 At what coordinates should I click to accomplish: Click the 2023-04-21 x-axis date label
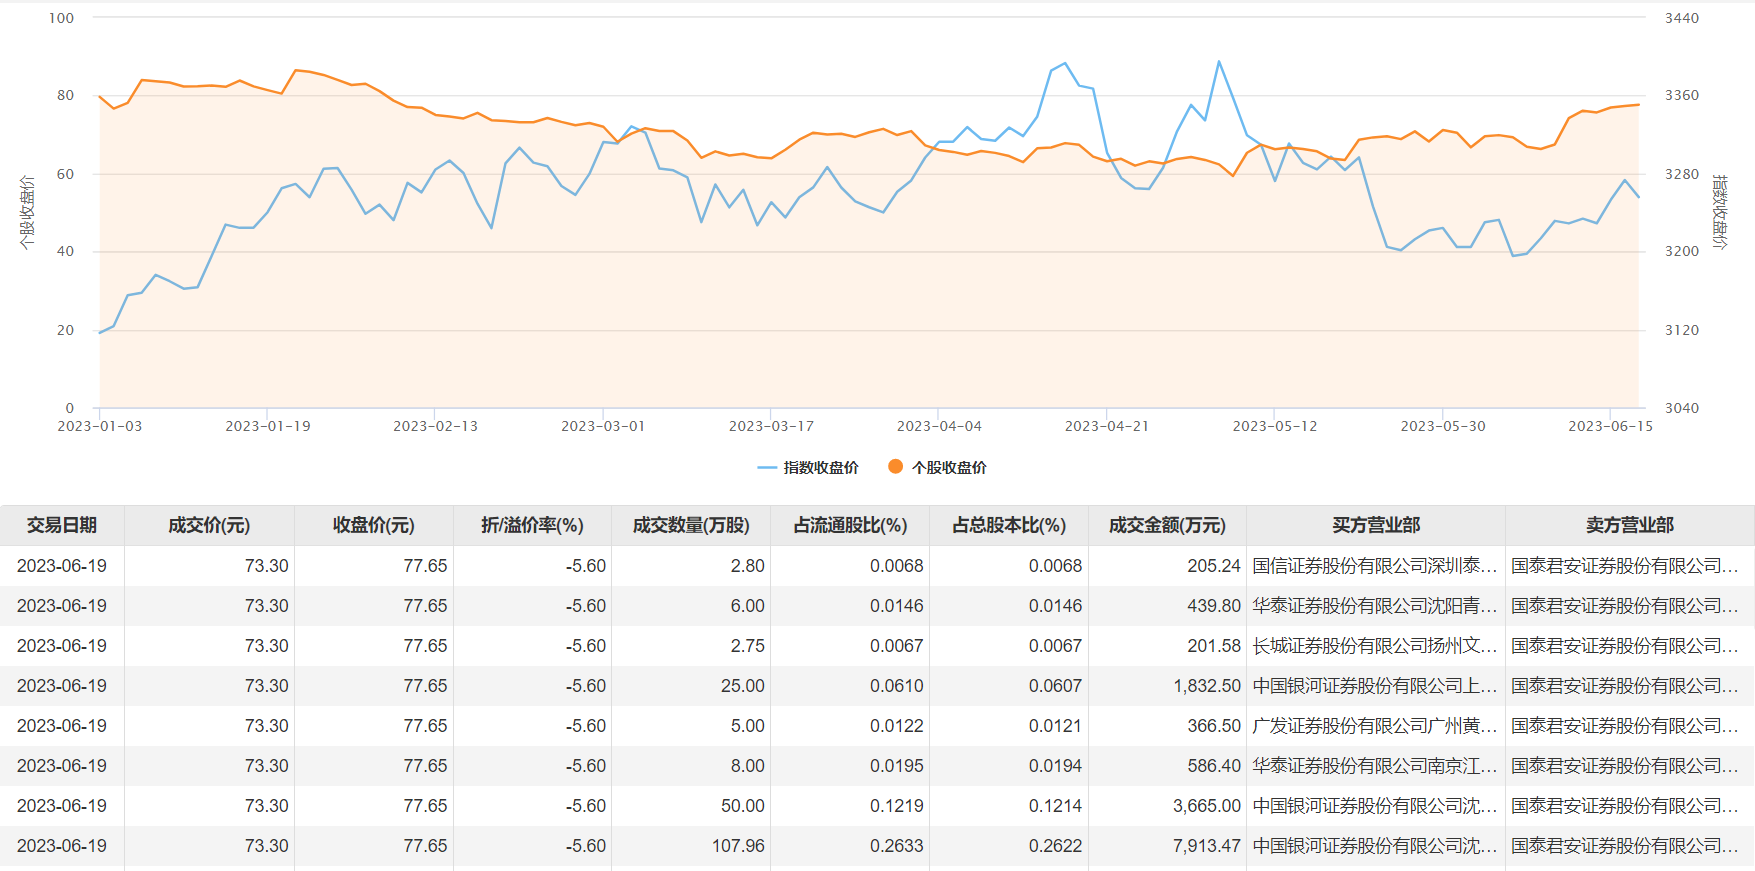[x=1107, y=426]
